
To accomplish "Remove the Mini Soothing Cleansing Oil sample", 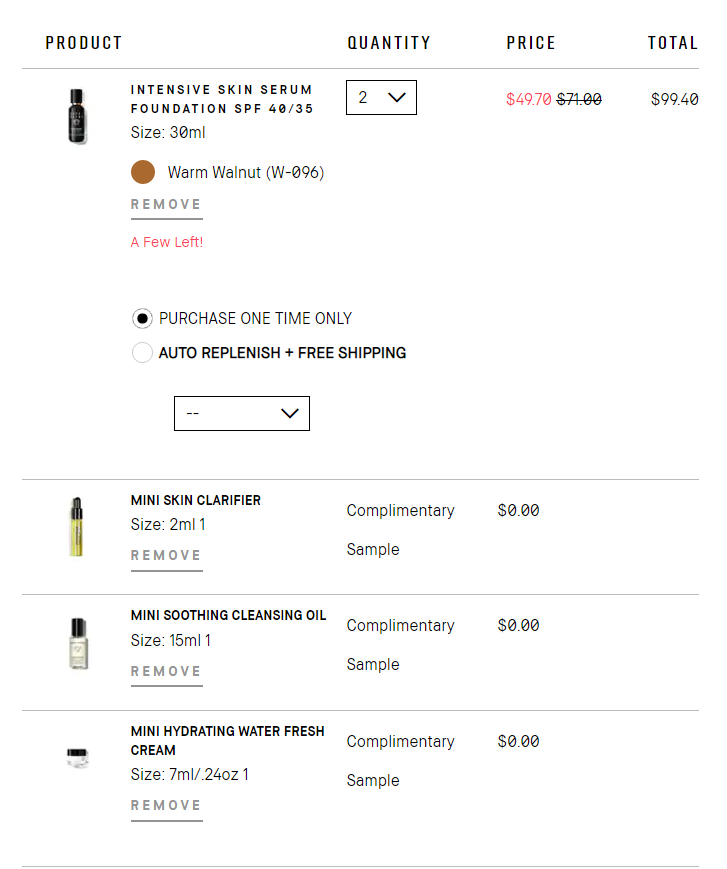I will [x=166, y=672].
